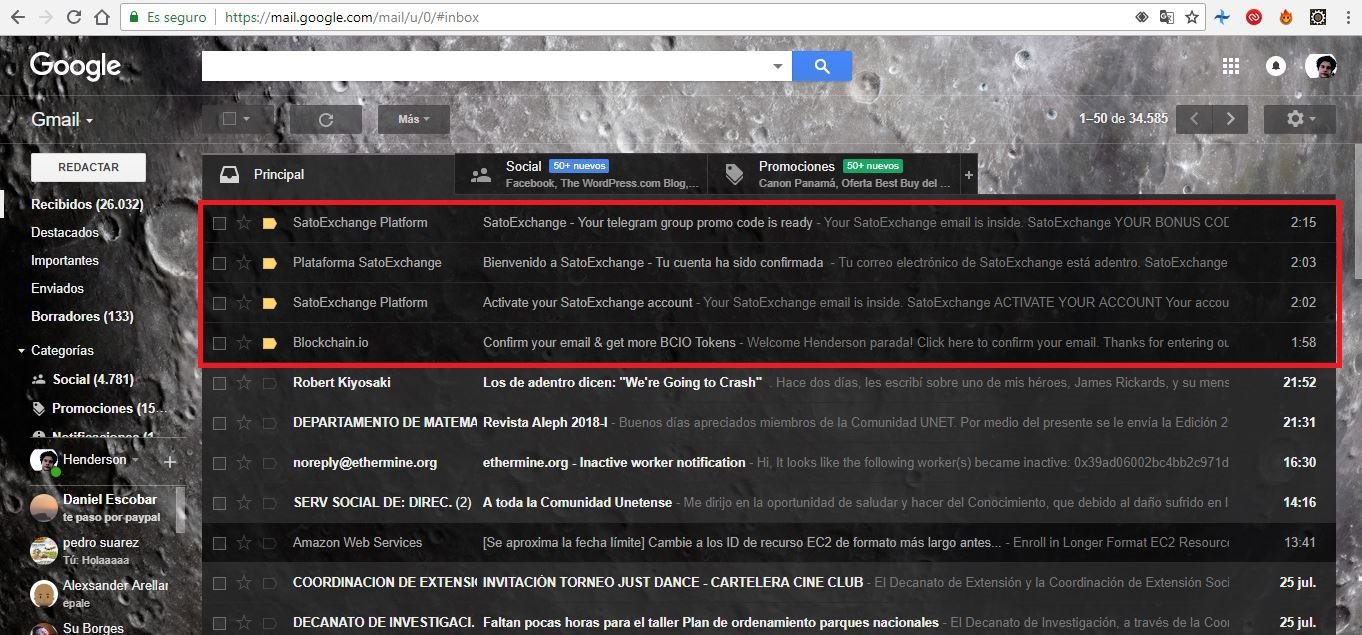Screen dimensions: 1362x635
Task: Toggle importance marker on noreply@ethermine.org email
Action: point(269,463)
